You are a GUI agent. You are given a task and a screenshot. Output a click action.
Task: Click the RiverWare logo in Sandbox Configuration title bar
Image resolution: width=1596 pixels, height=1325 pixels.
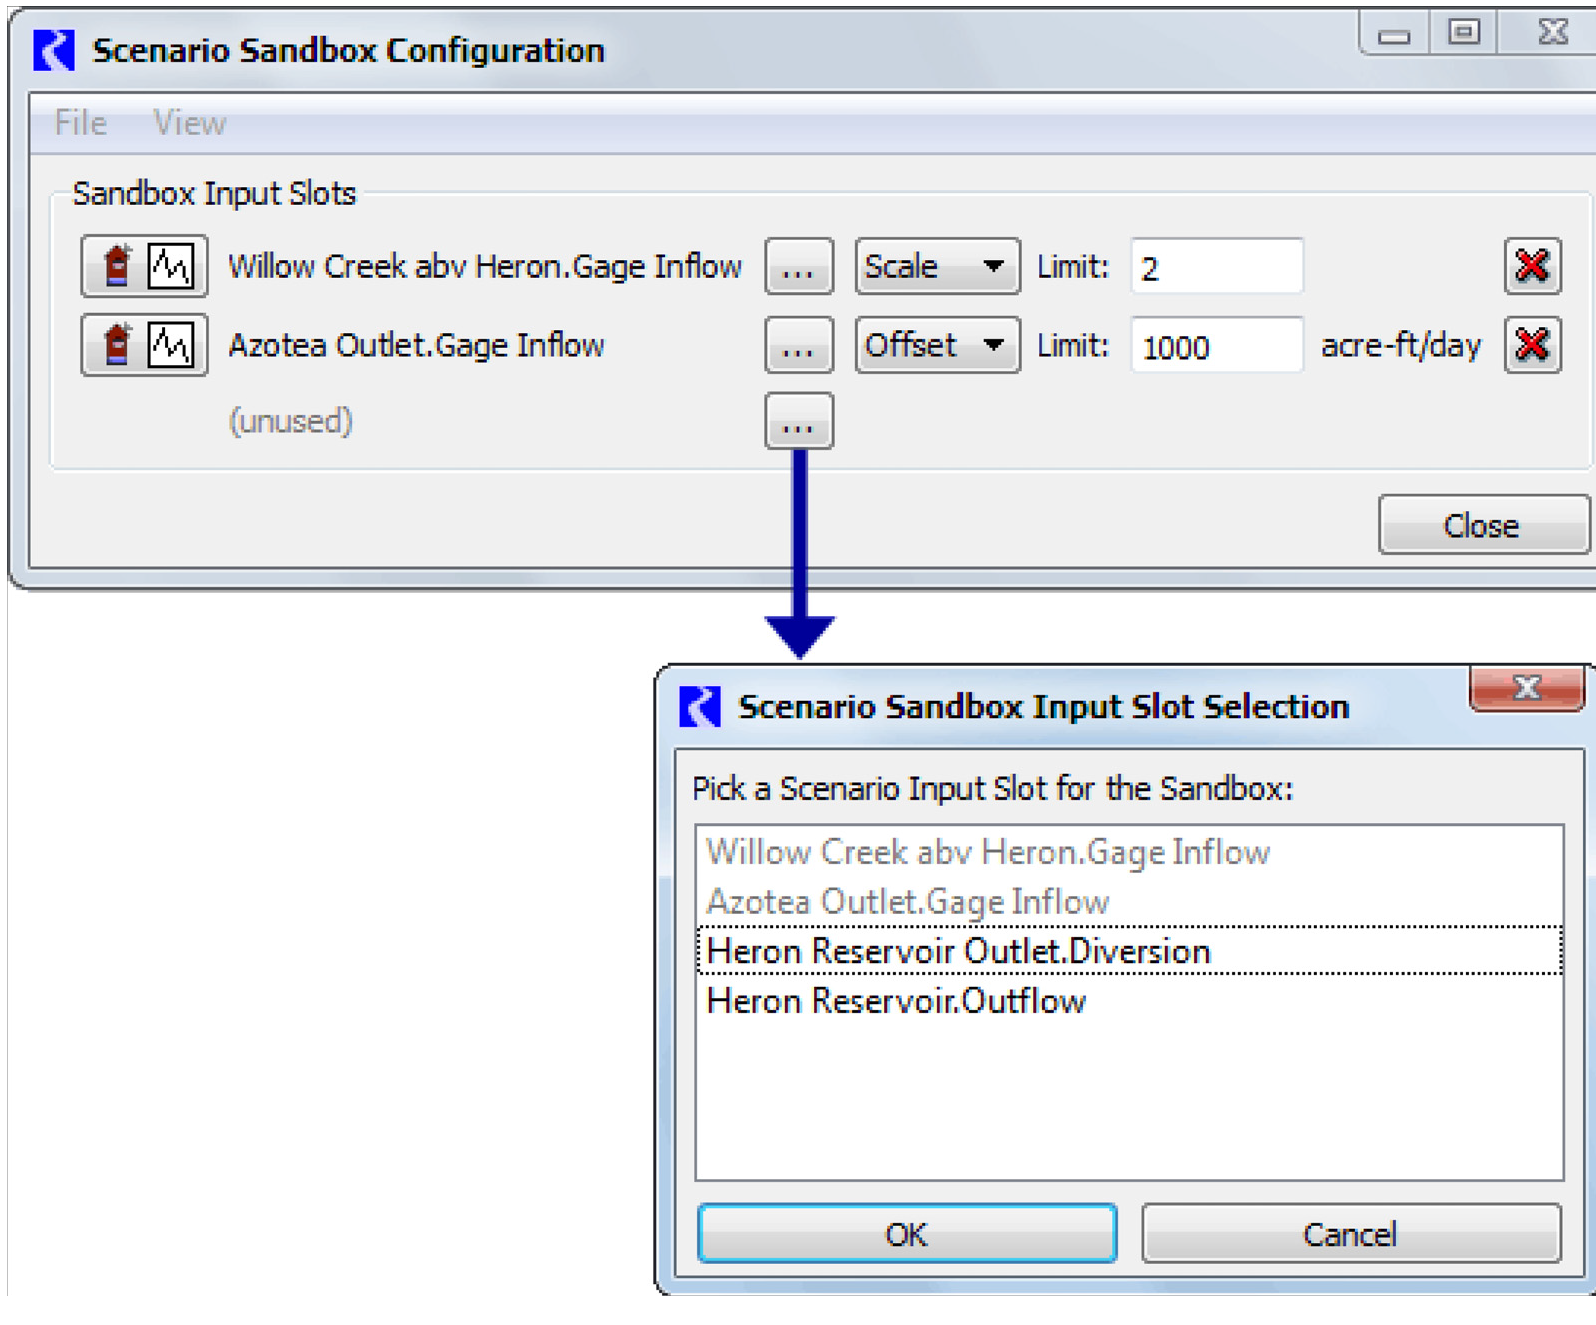point(54,50)
